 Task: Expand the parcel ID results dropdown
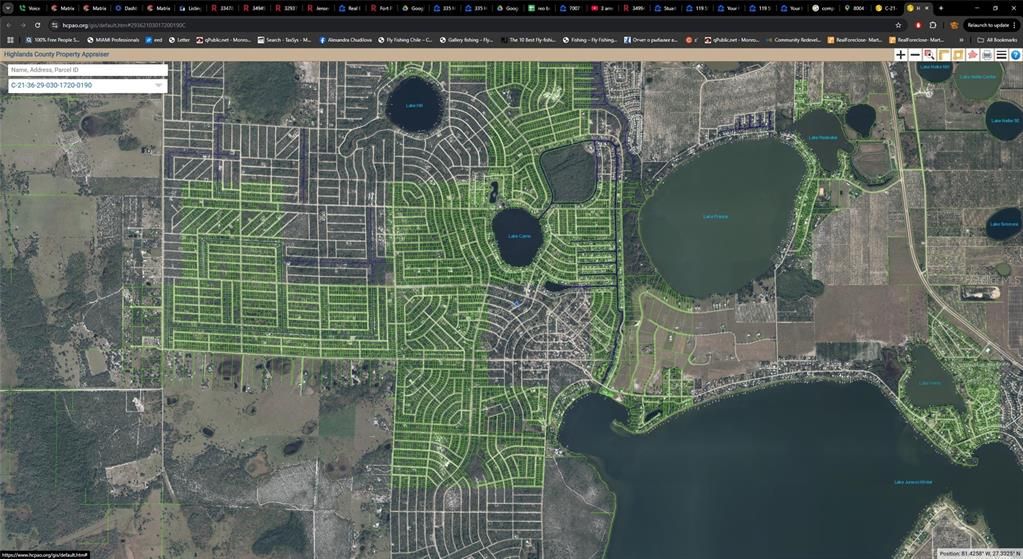(x=158, y=86)
